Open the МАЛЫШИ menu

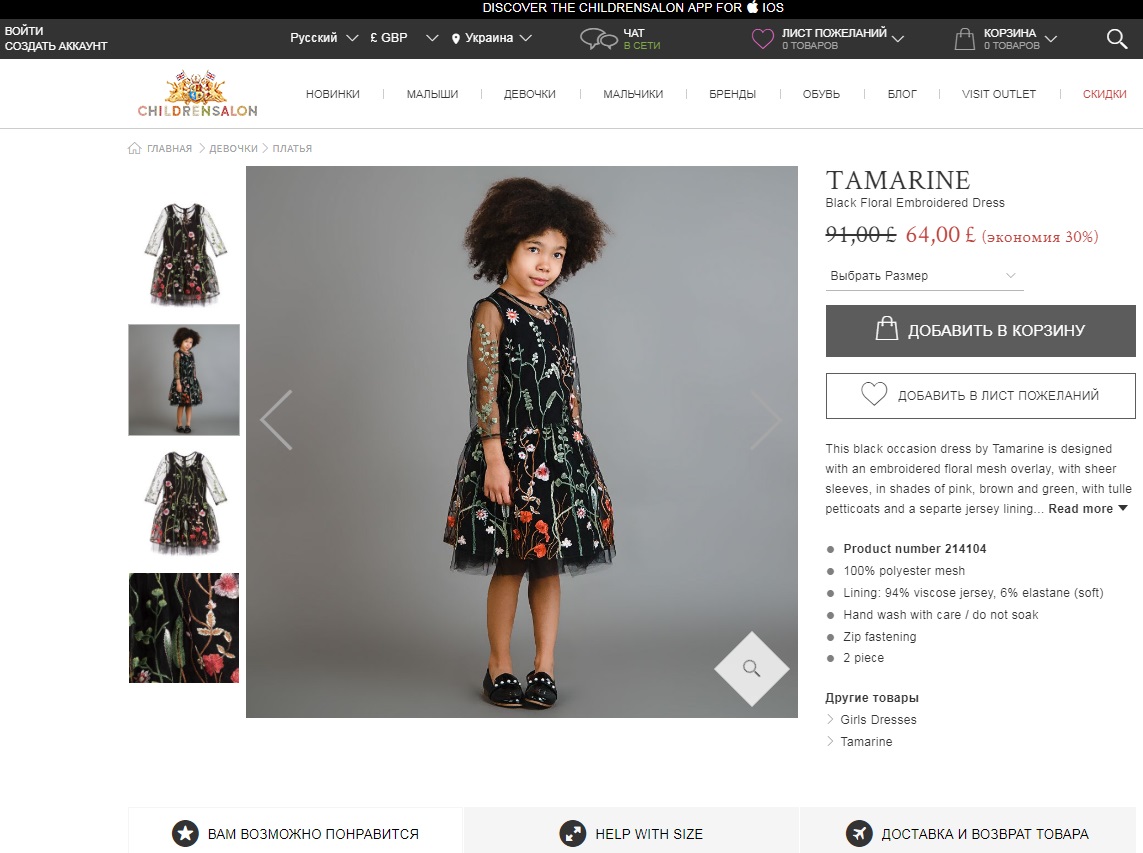(432, 94)
